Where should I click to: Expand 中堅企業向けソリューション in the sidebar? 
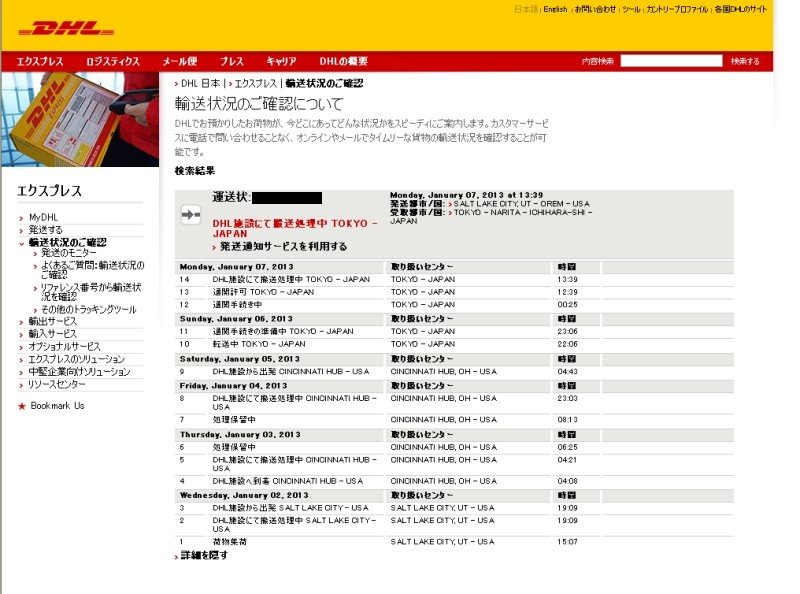coord(80,372)
